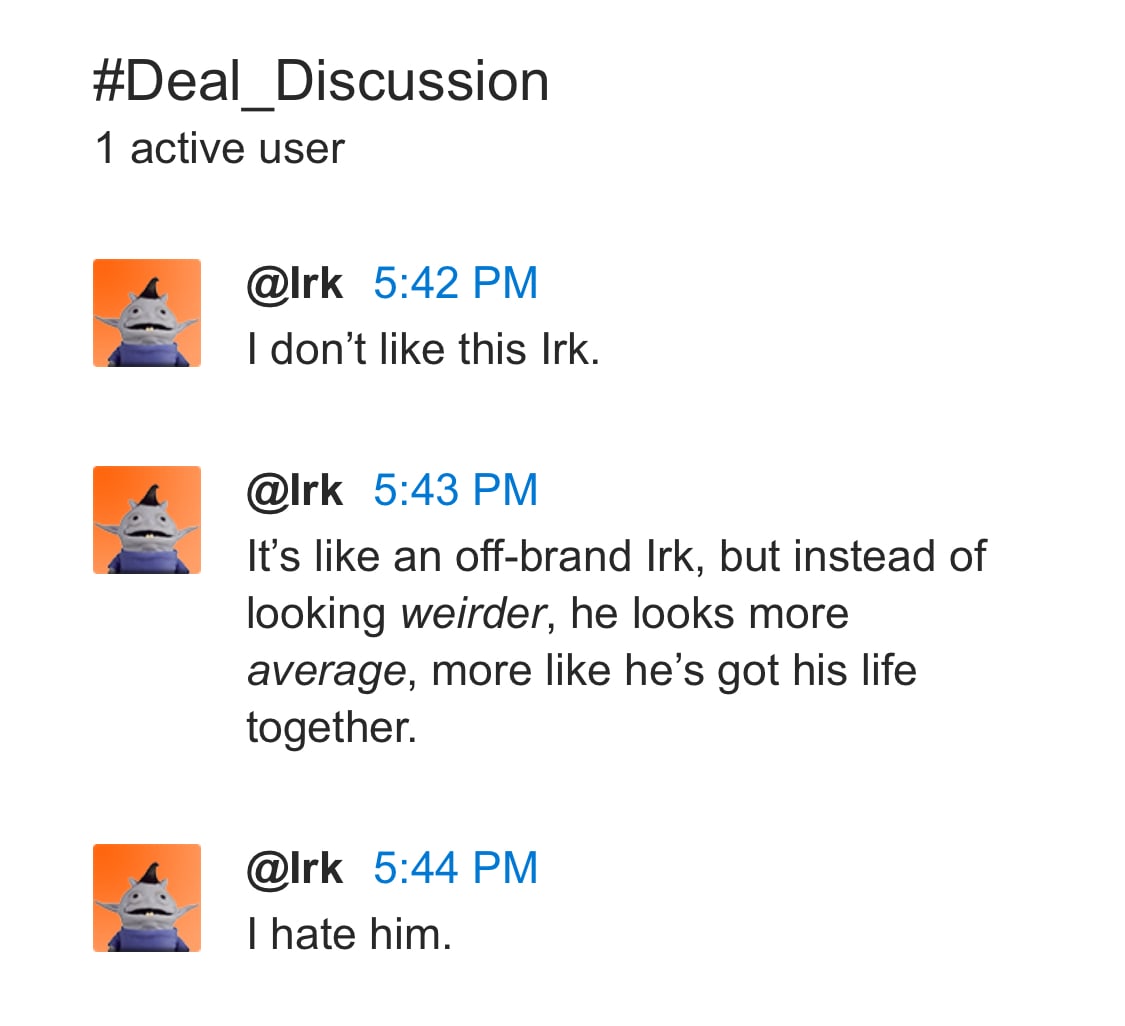
Task: Click the @Irk username on the 5:42 PM message
Action: (x=294, y=284)
